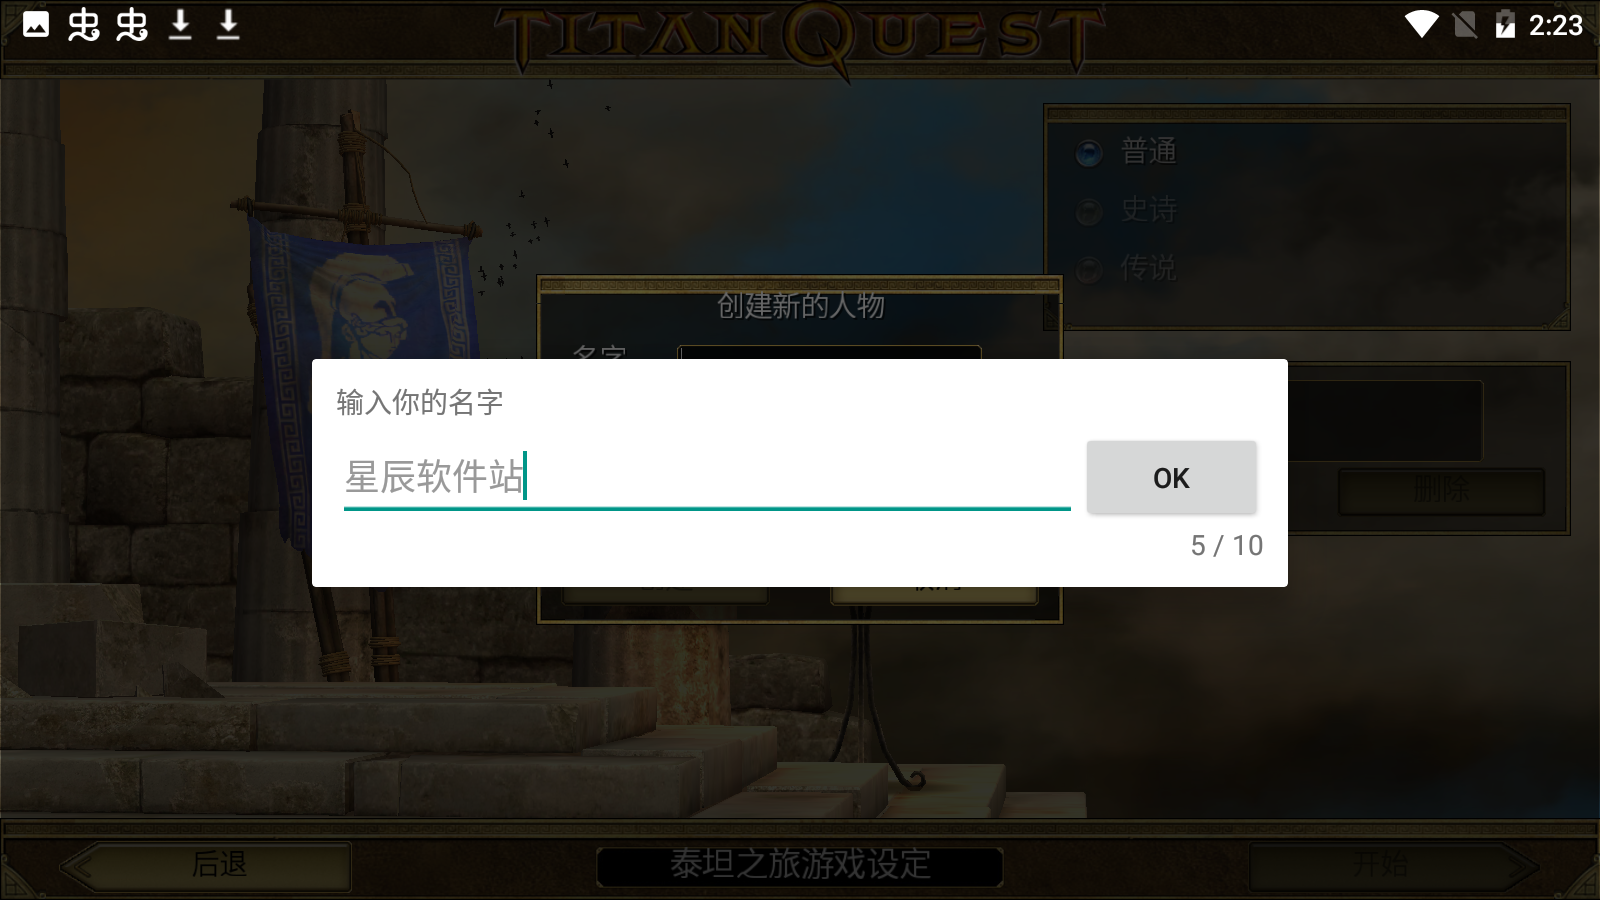Screen dimensions: 1600x900
Task: Open 泰坦之旅游戏设定 settings
Action: click(x=800, y=865)
